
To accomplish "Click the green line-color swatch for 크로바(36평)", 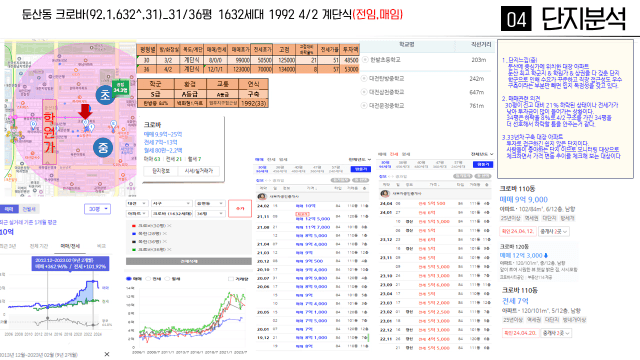I will click(x=133, y=249).
